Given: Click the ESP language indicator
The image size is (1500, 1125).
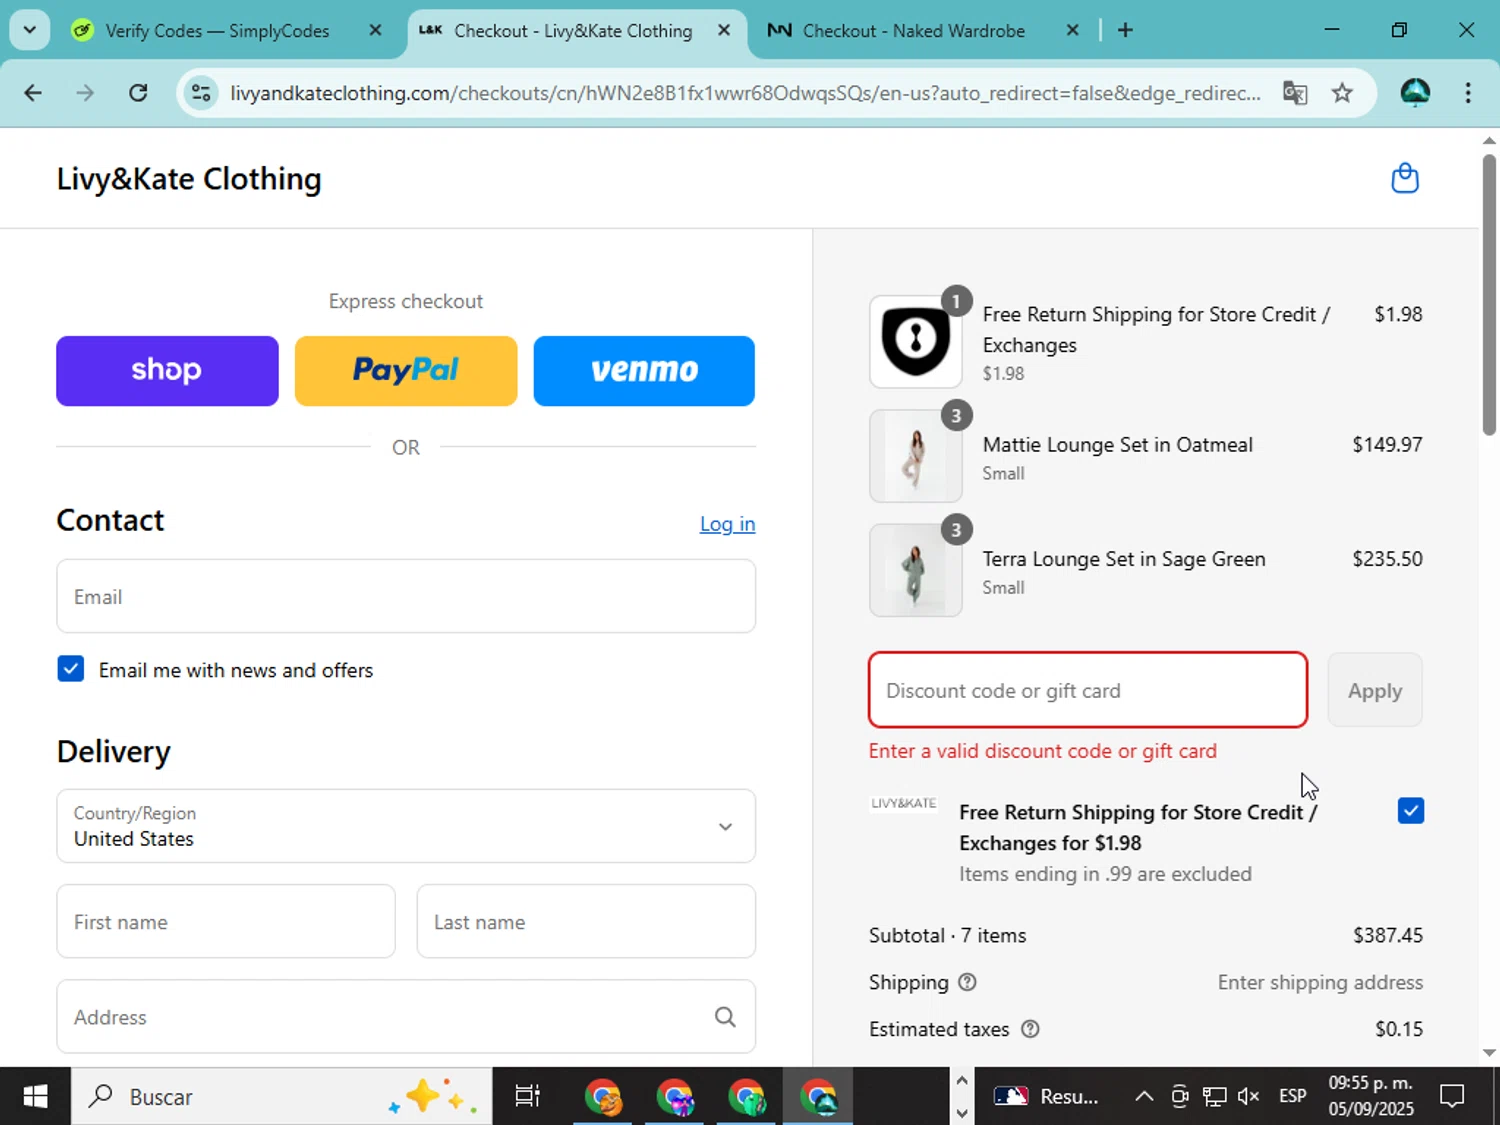Looking at the screenshot, I should (1292, 1097).
